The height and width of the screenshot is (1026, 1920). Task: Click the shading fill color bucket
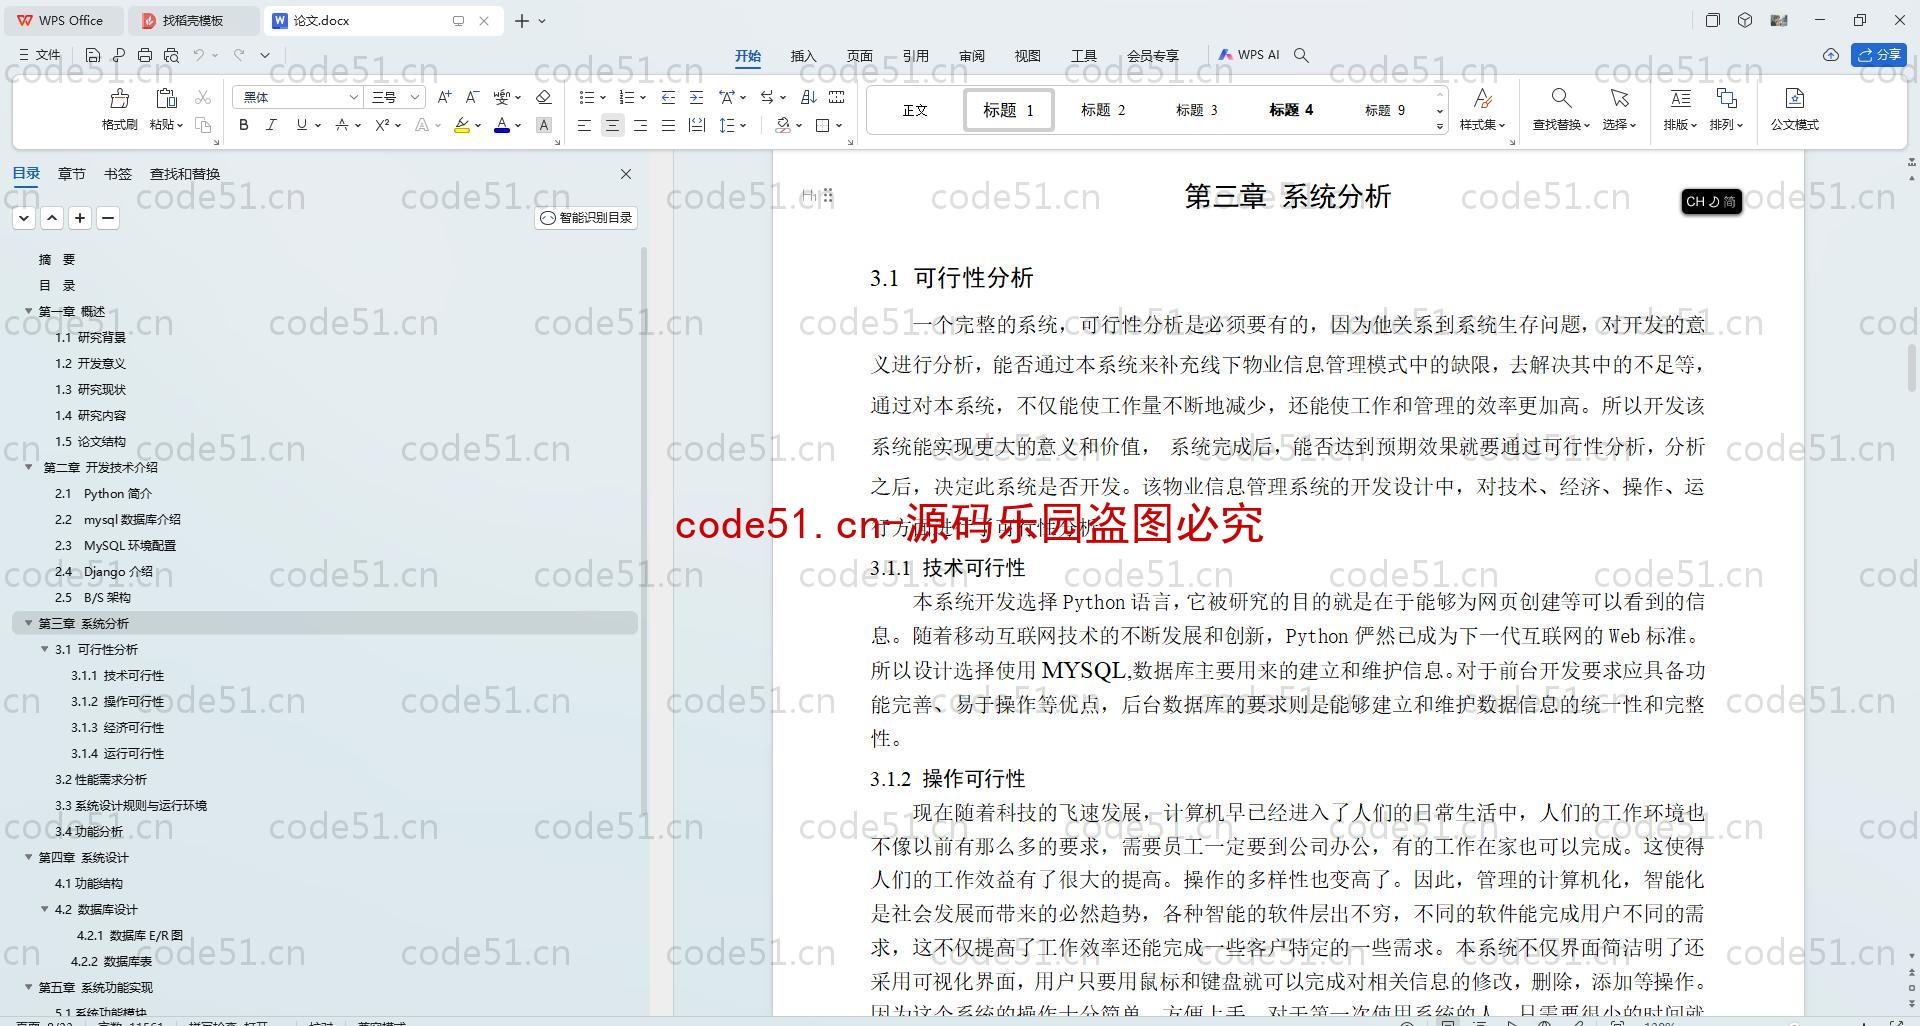point(783,125)
